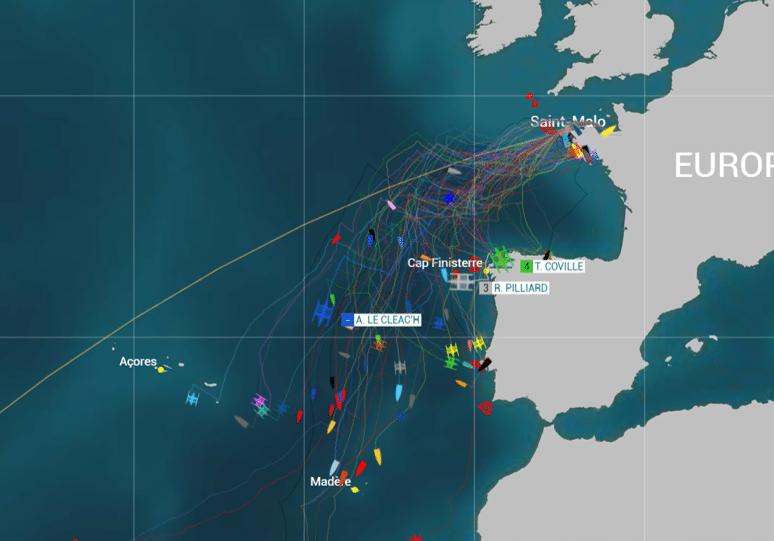Select the yellow boat east of Saint-Malo
774x541 pixels.
tap(609, 131)
